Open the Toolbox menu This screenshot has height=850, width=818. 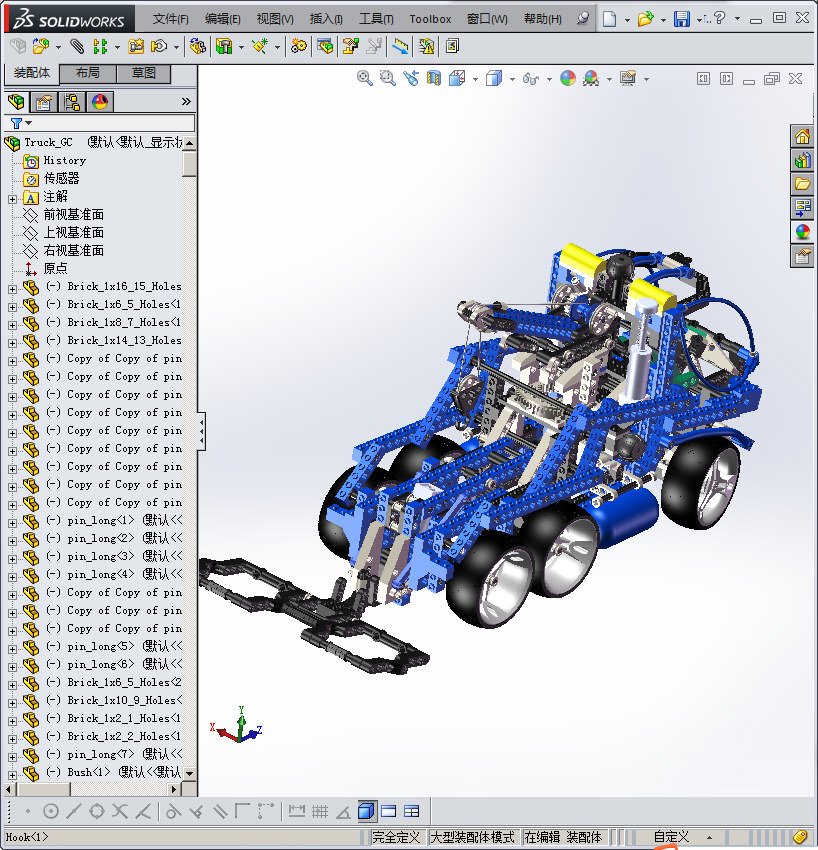pos(430,19)
